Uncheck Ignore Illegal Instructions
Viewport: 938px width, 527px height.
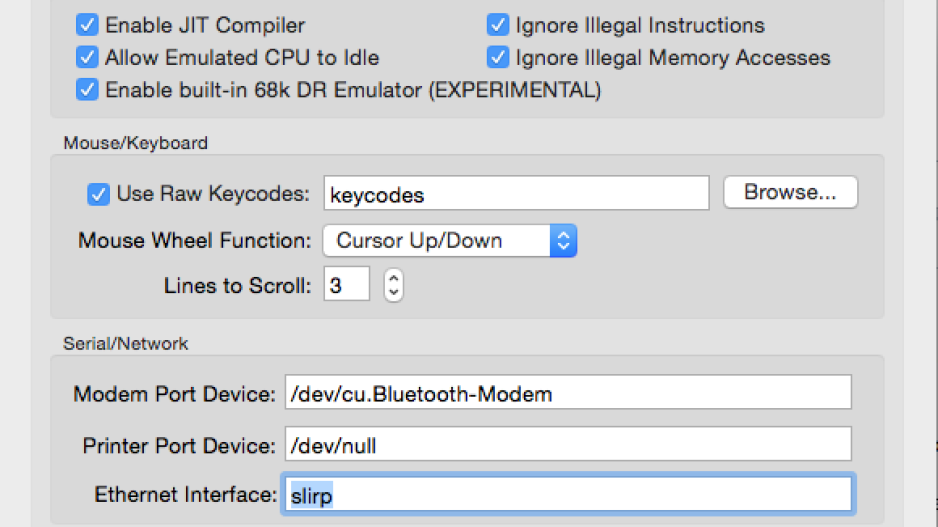coord(498,25)
